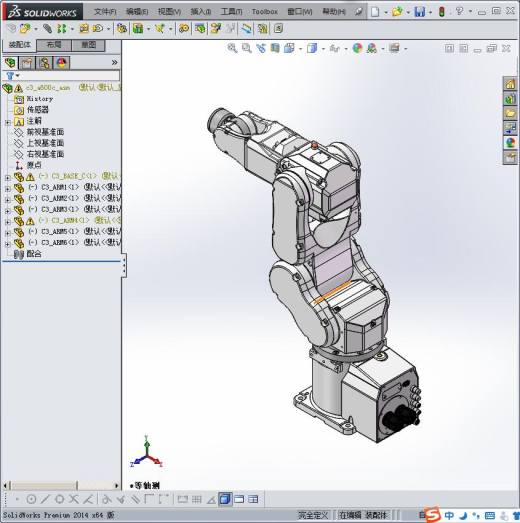This screenshot has height=523, width=520.
Task: Switch to the 装配体 tab
Action: 19,45
